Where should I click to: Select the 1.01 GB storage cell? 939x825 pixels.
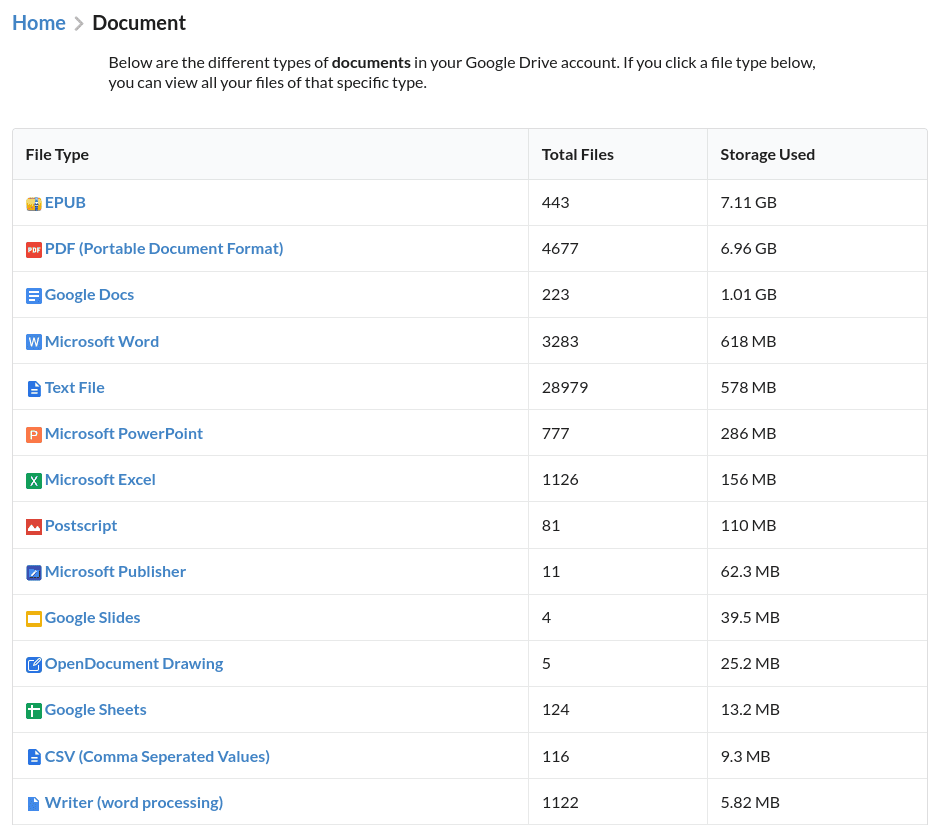click(x=817, y=295)
